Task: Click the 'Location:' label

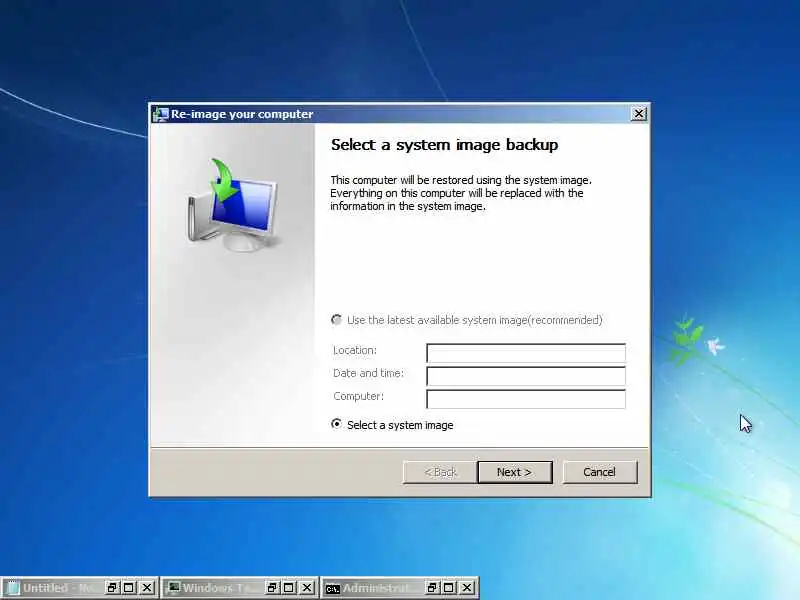Action: click(x=355, y=350)
